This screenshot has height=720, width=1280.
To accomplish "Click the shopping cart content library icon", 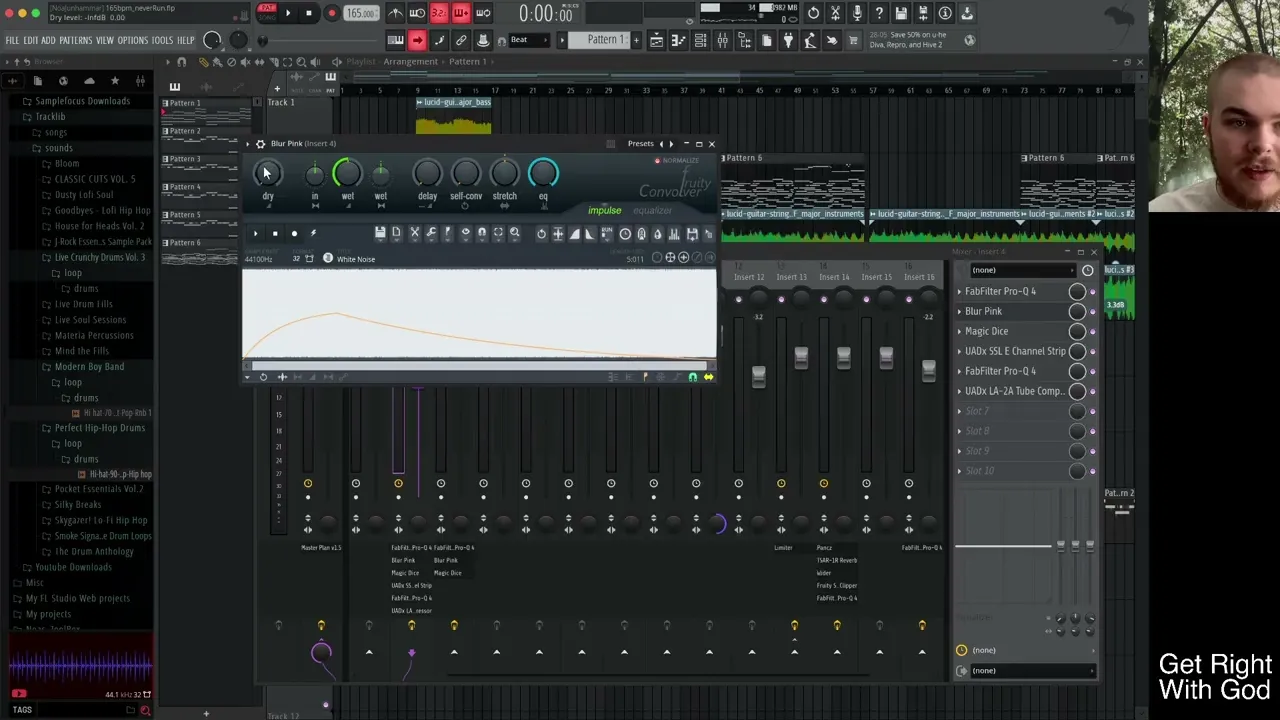I will [x=853, y=40].
